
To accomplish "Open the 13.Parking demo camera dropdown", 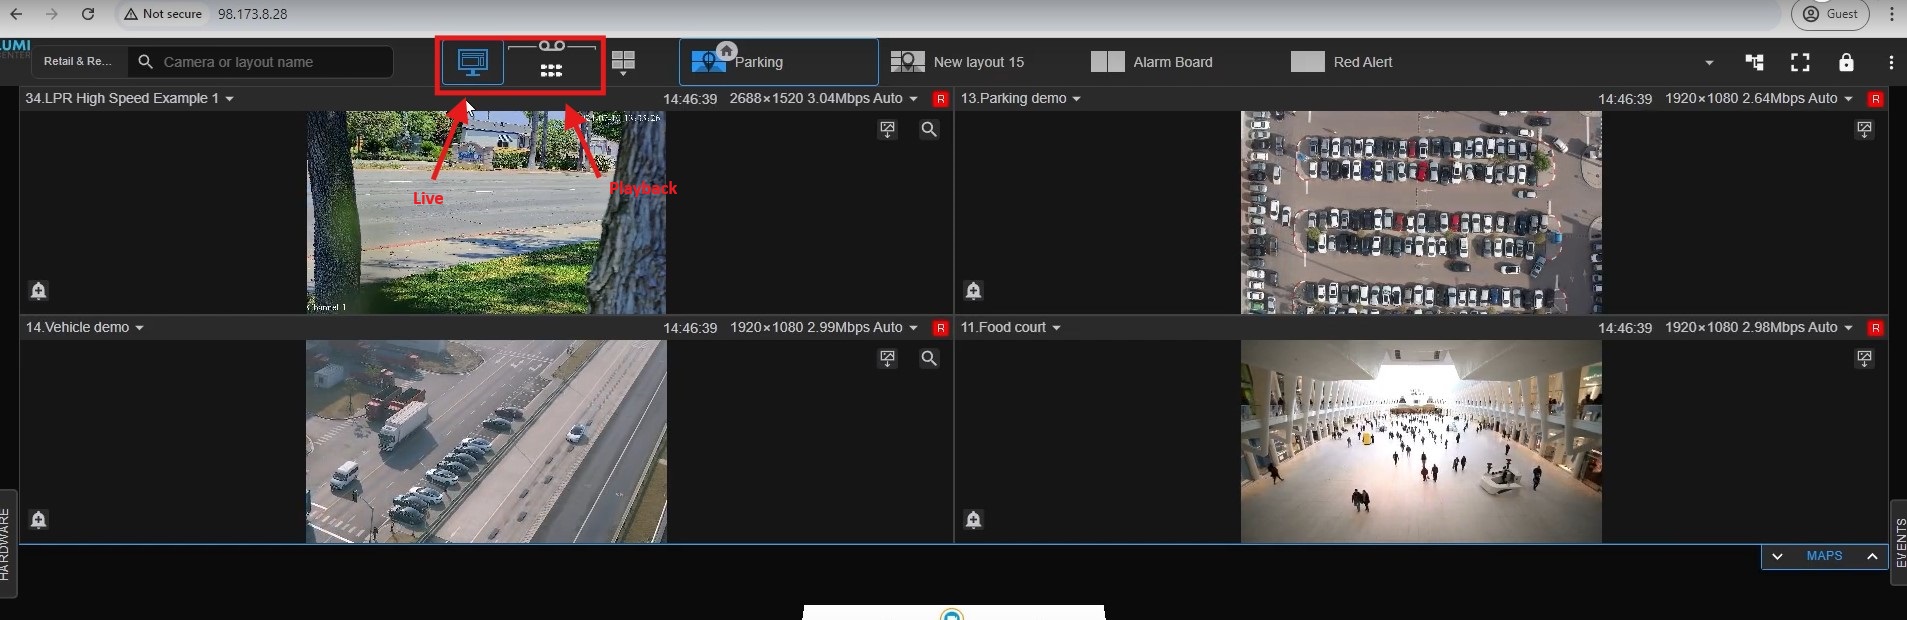I will point(1076,99).
